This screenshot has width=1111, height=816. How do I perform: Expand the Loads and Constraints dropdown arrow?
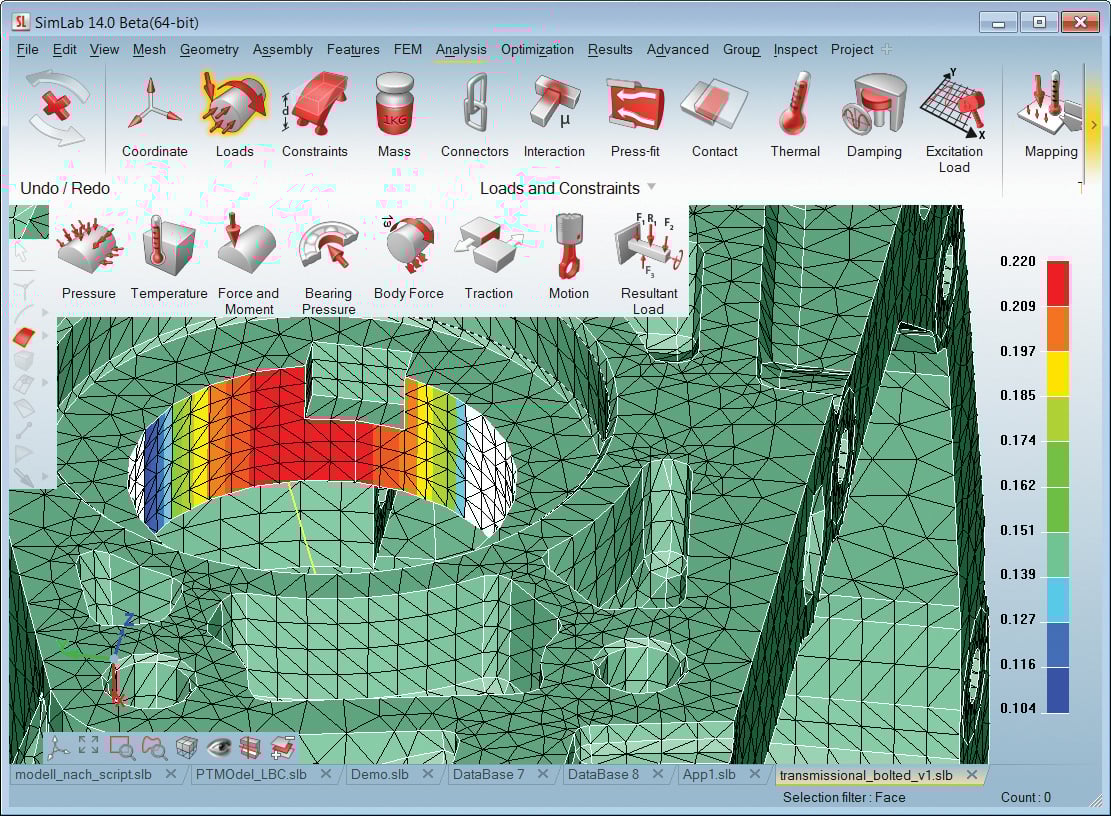tap(651, 187)
